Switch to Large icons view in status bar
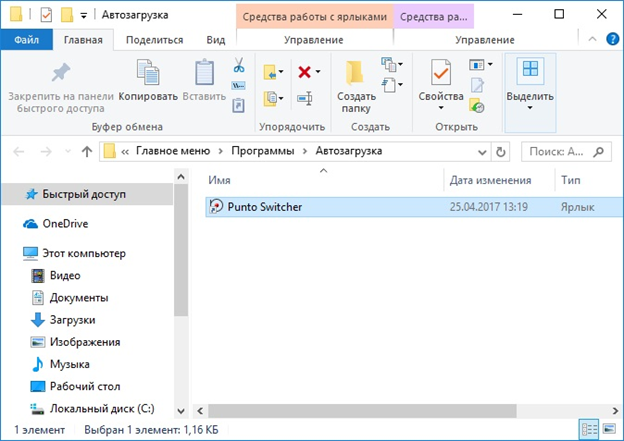624x441 pixels. [x=609, y=429]
